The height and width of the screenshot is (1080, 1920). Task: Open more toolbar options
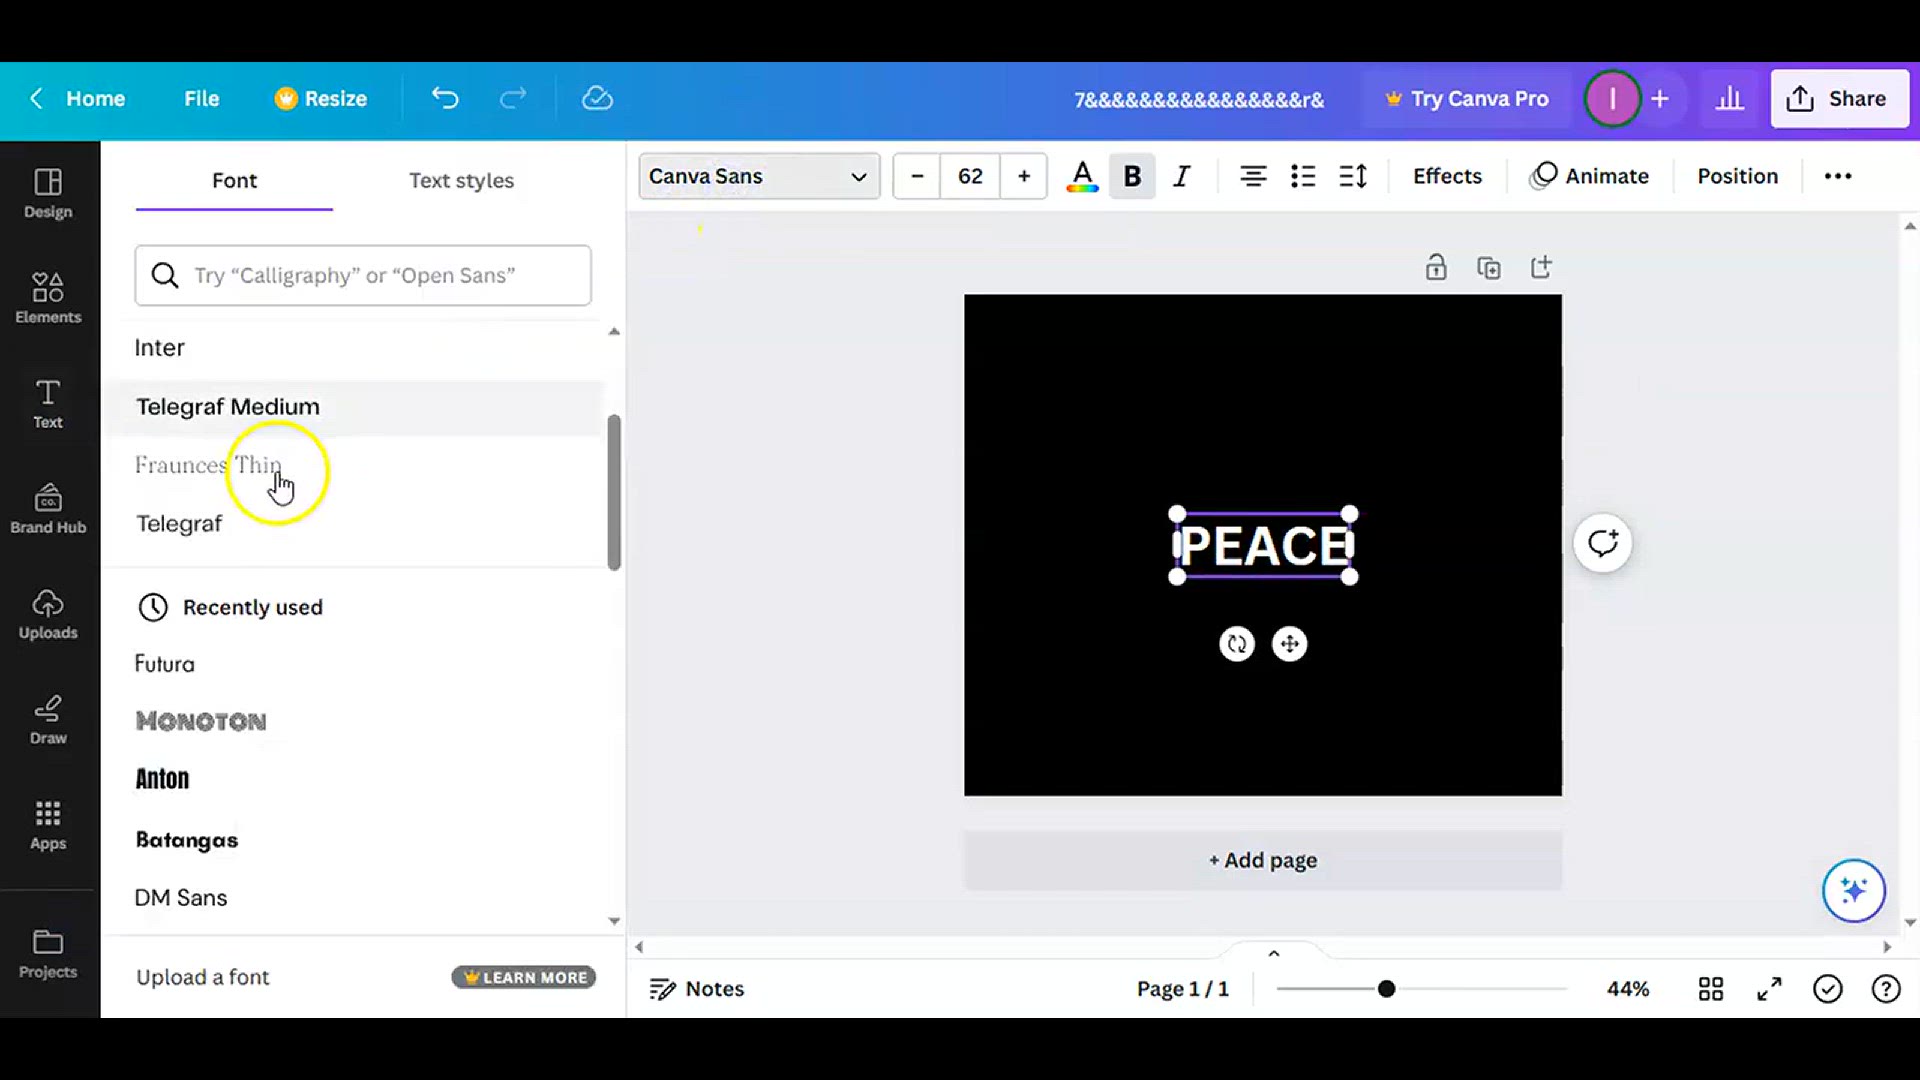(x=1838, y=176)
